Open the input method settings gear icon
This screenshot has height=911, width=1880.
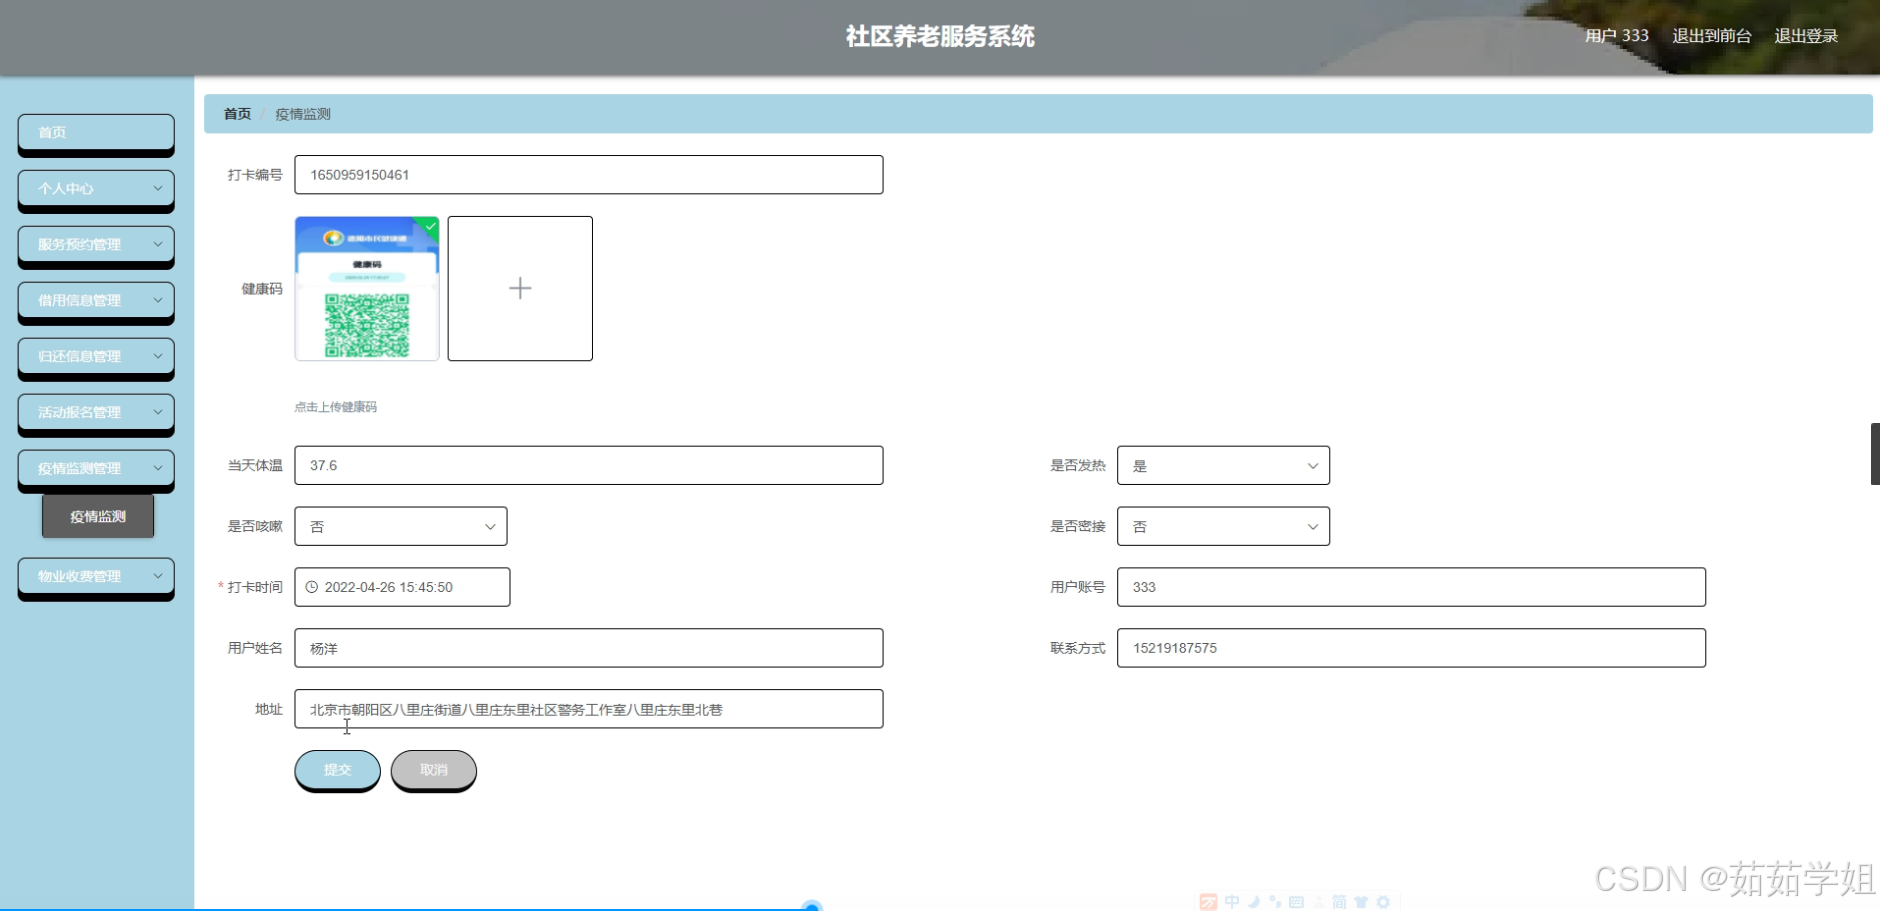click(1381, 901)
